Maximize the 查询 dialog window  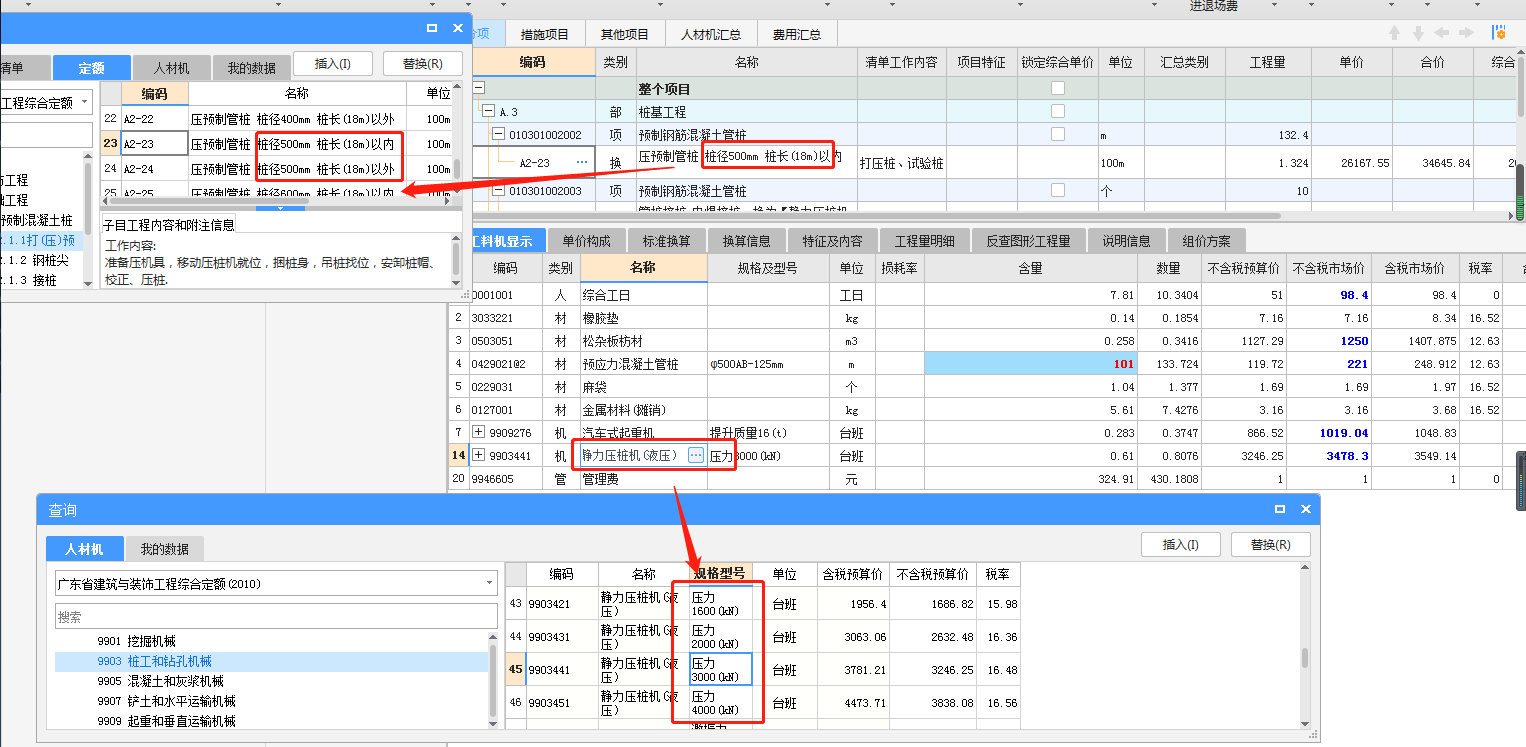click(1280, 509)
